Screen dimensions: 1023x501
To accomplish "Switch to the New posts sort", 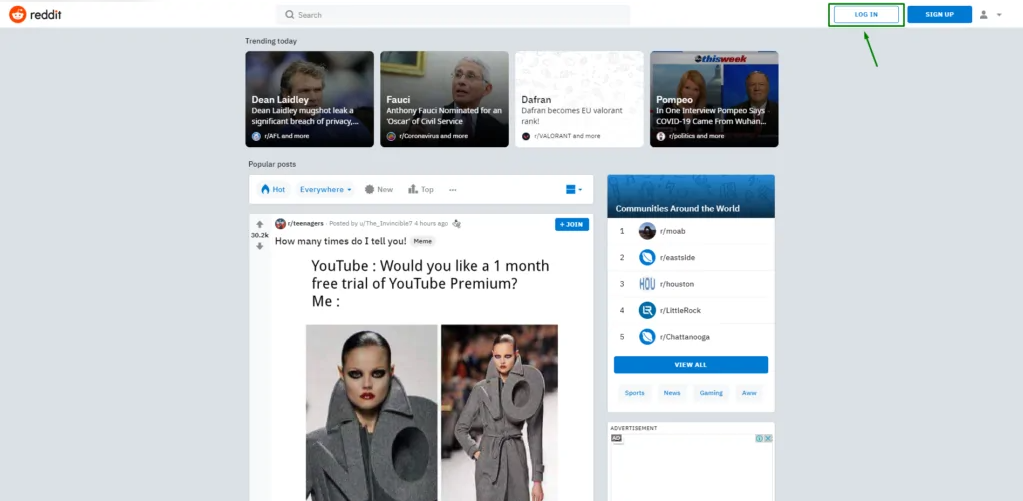I will [x=379, y=189].
